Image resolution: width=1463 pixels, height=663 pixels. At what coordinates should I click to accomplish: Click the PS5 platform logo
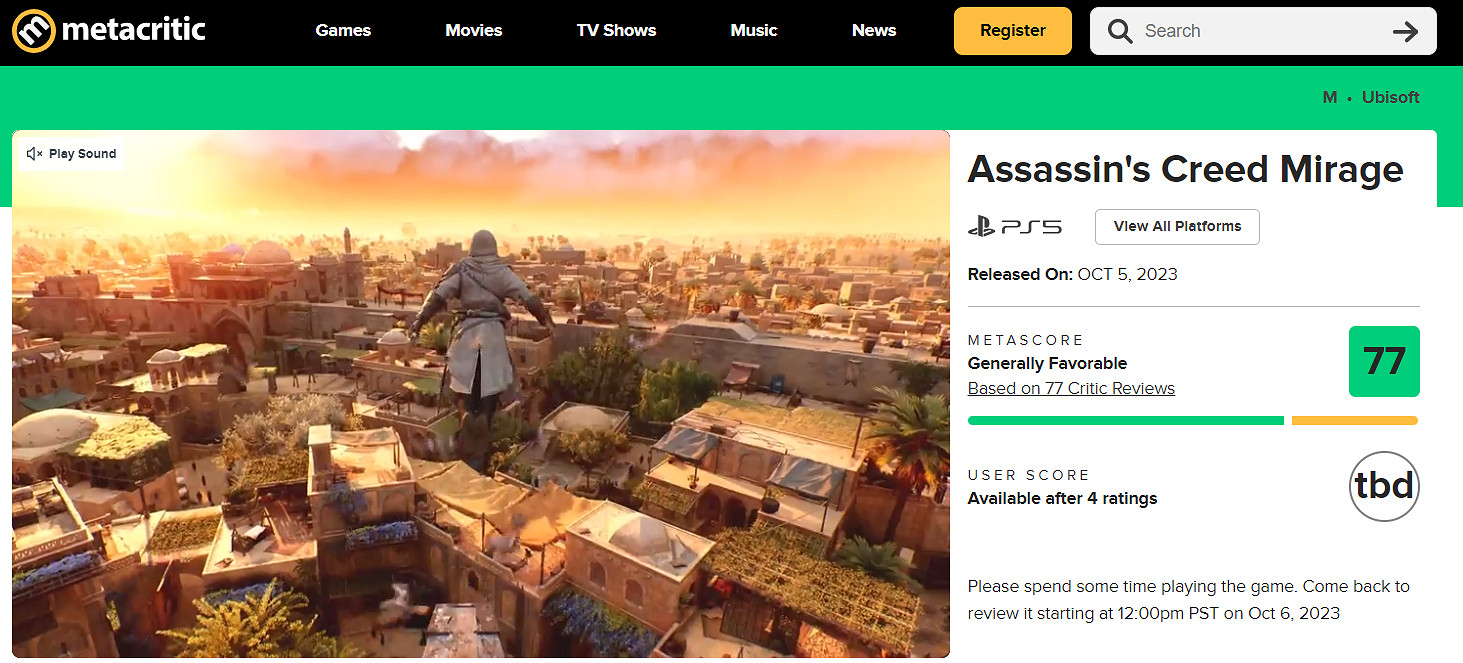click(x=1015, y=227)
